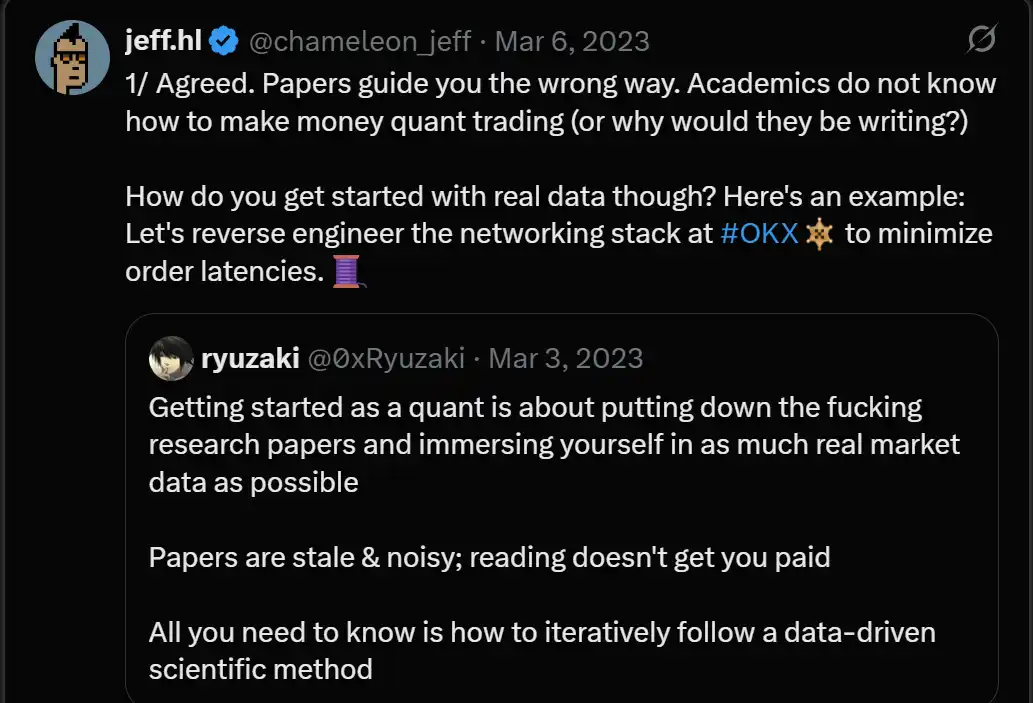Click the 'order latencies.' text
This screenshot has height=703, width=1033.
(224, 272)
